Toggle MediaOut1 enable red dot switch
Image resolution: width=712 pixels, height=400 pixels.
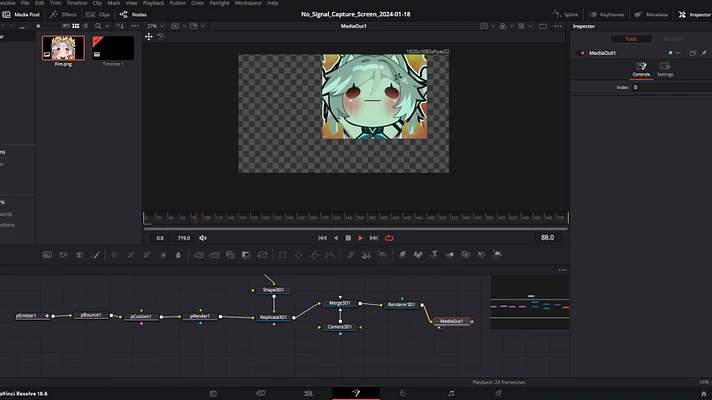(x=583, y=53)
